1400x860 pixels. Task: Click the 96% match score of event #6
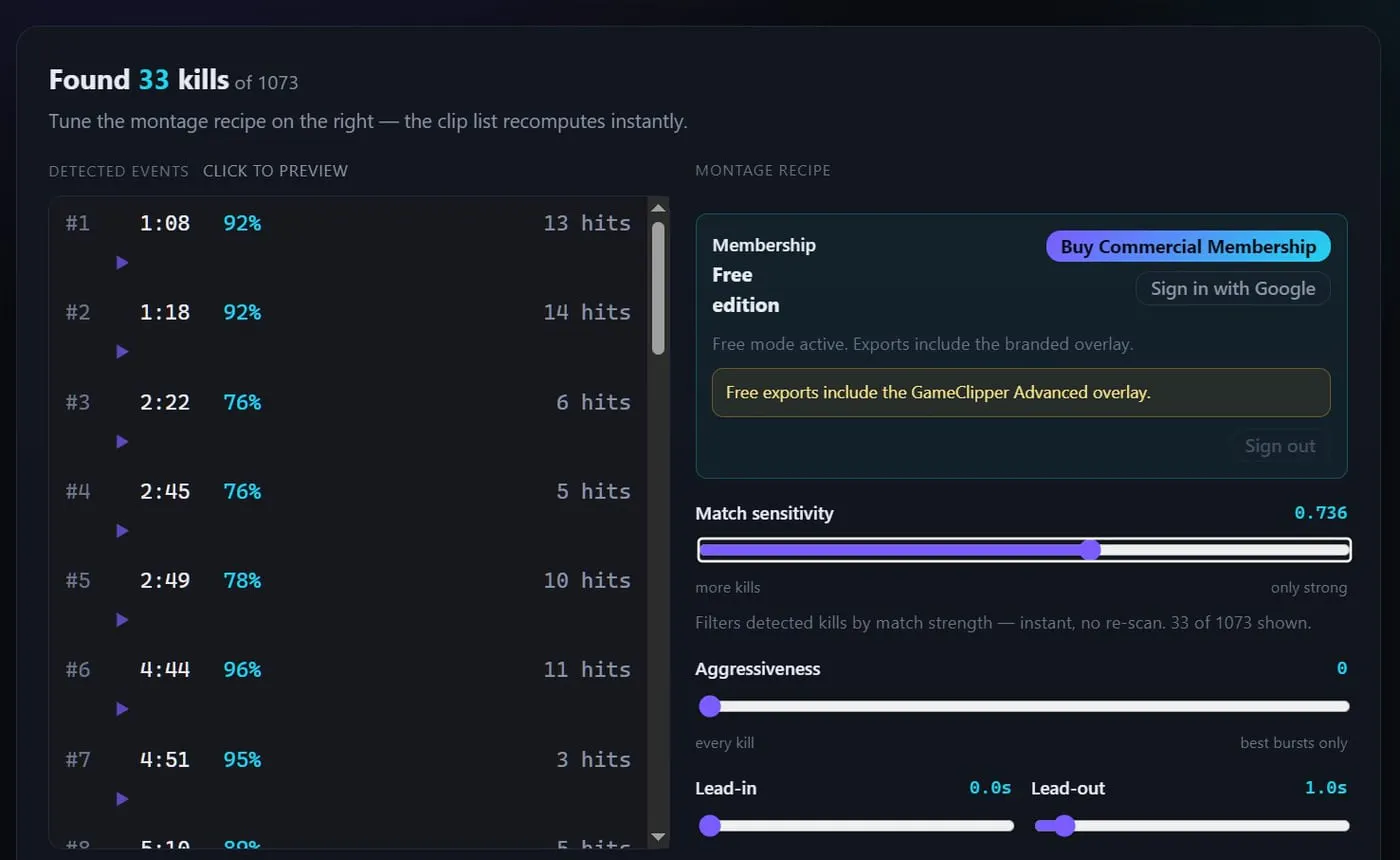tap(242, 669)
